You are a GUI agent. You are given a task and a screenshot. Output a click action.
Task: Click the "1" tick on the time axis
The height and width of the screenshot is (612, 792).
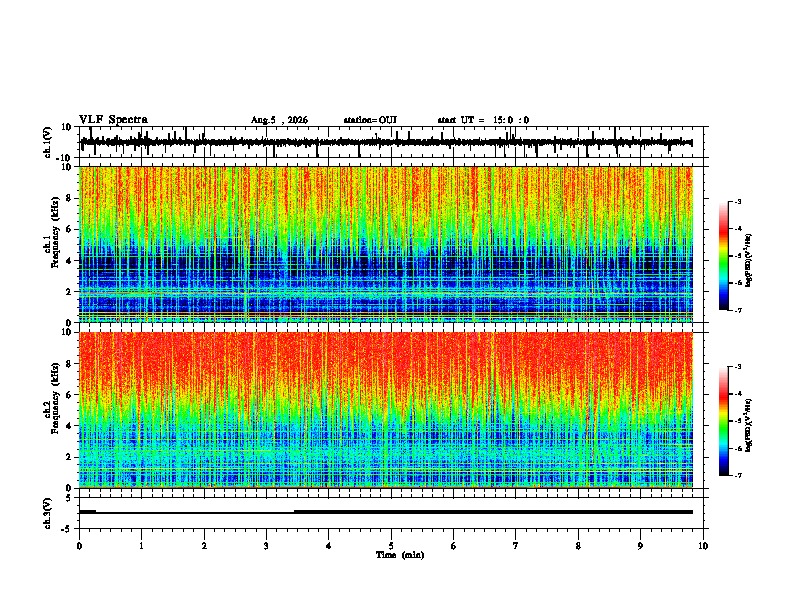tap(141, 546)
